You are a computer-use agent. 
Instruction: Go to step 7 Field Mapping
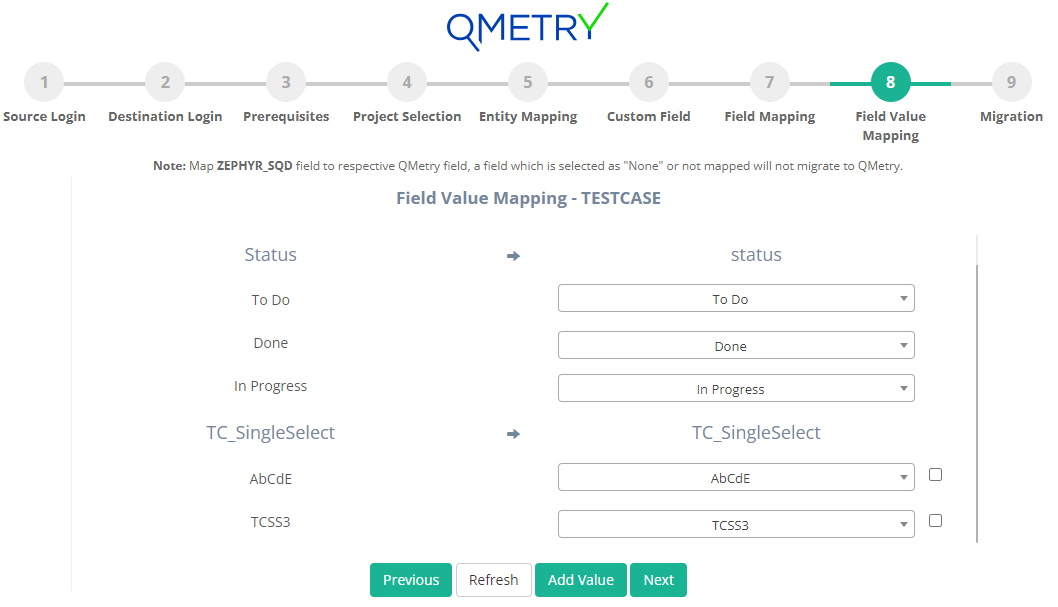pyautogui.click(x=769, y=82)
